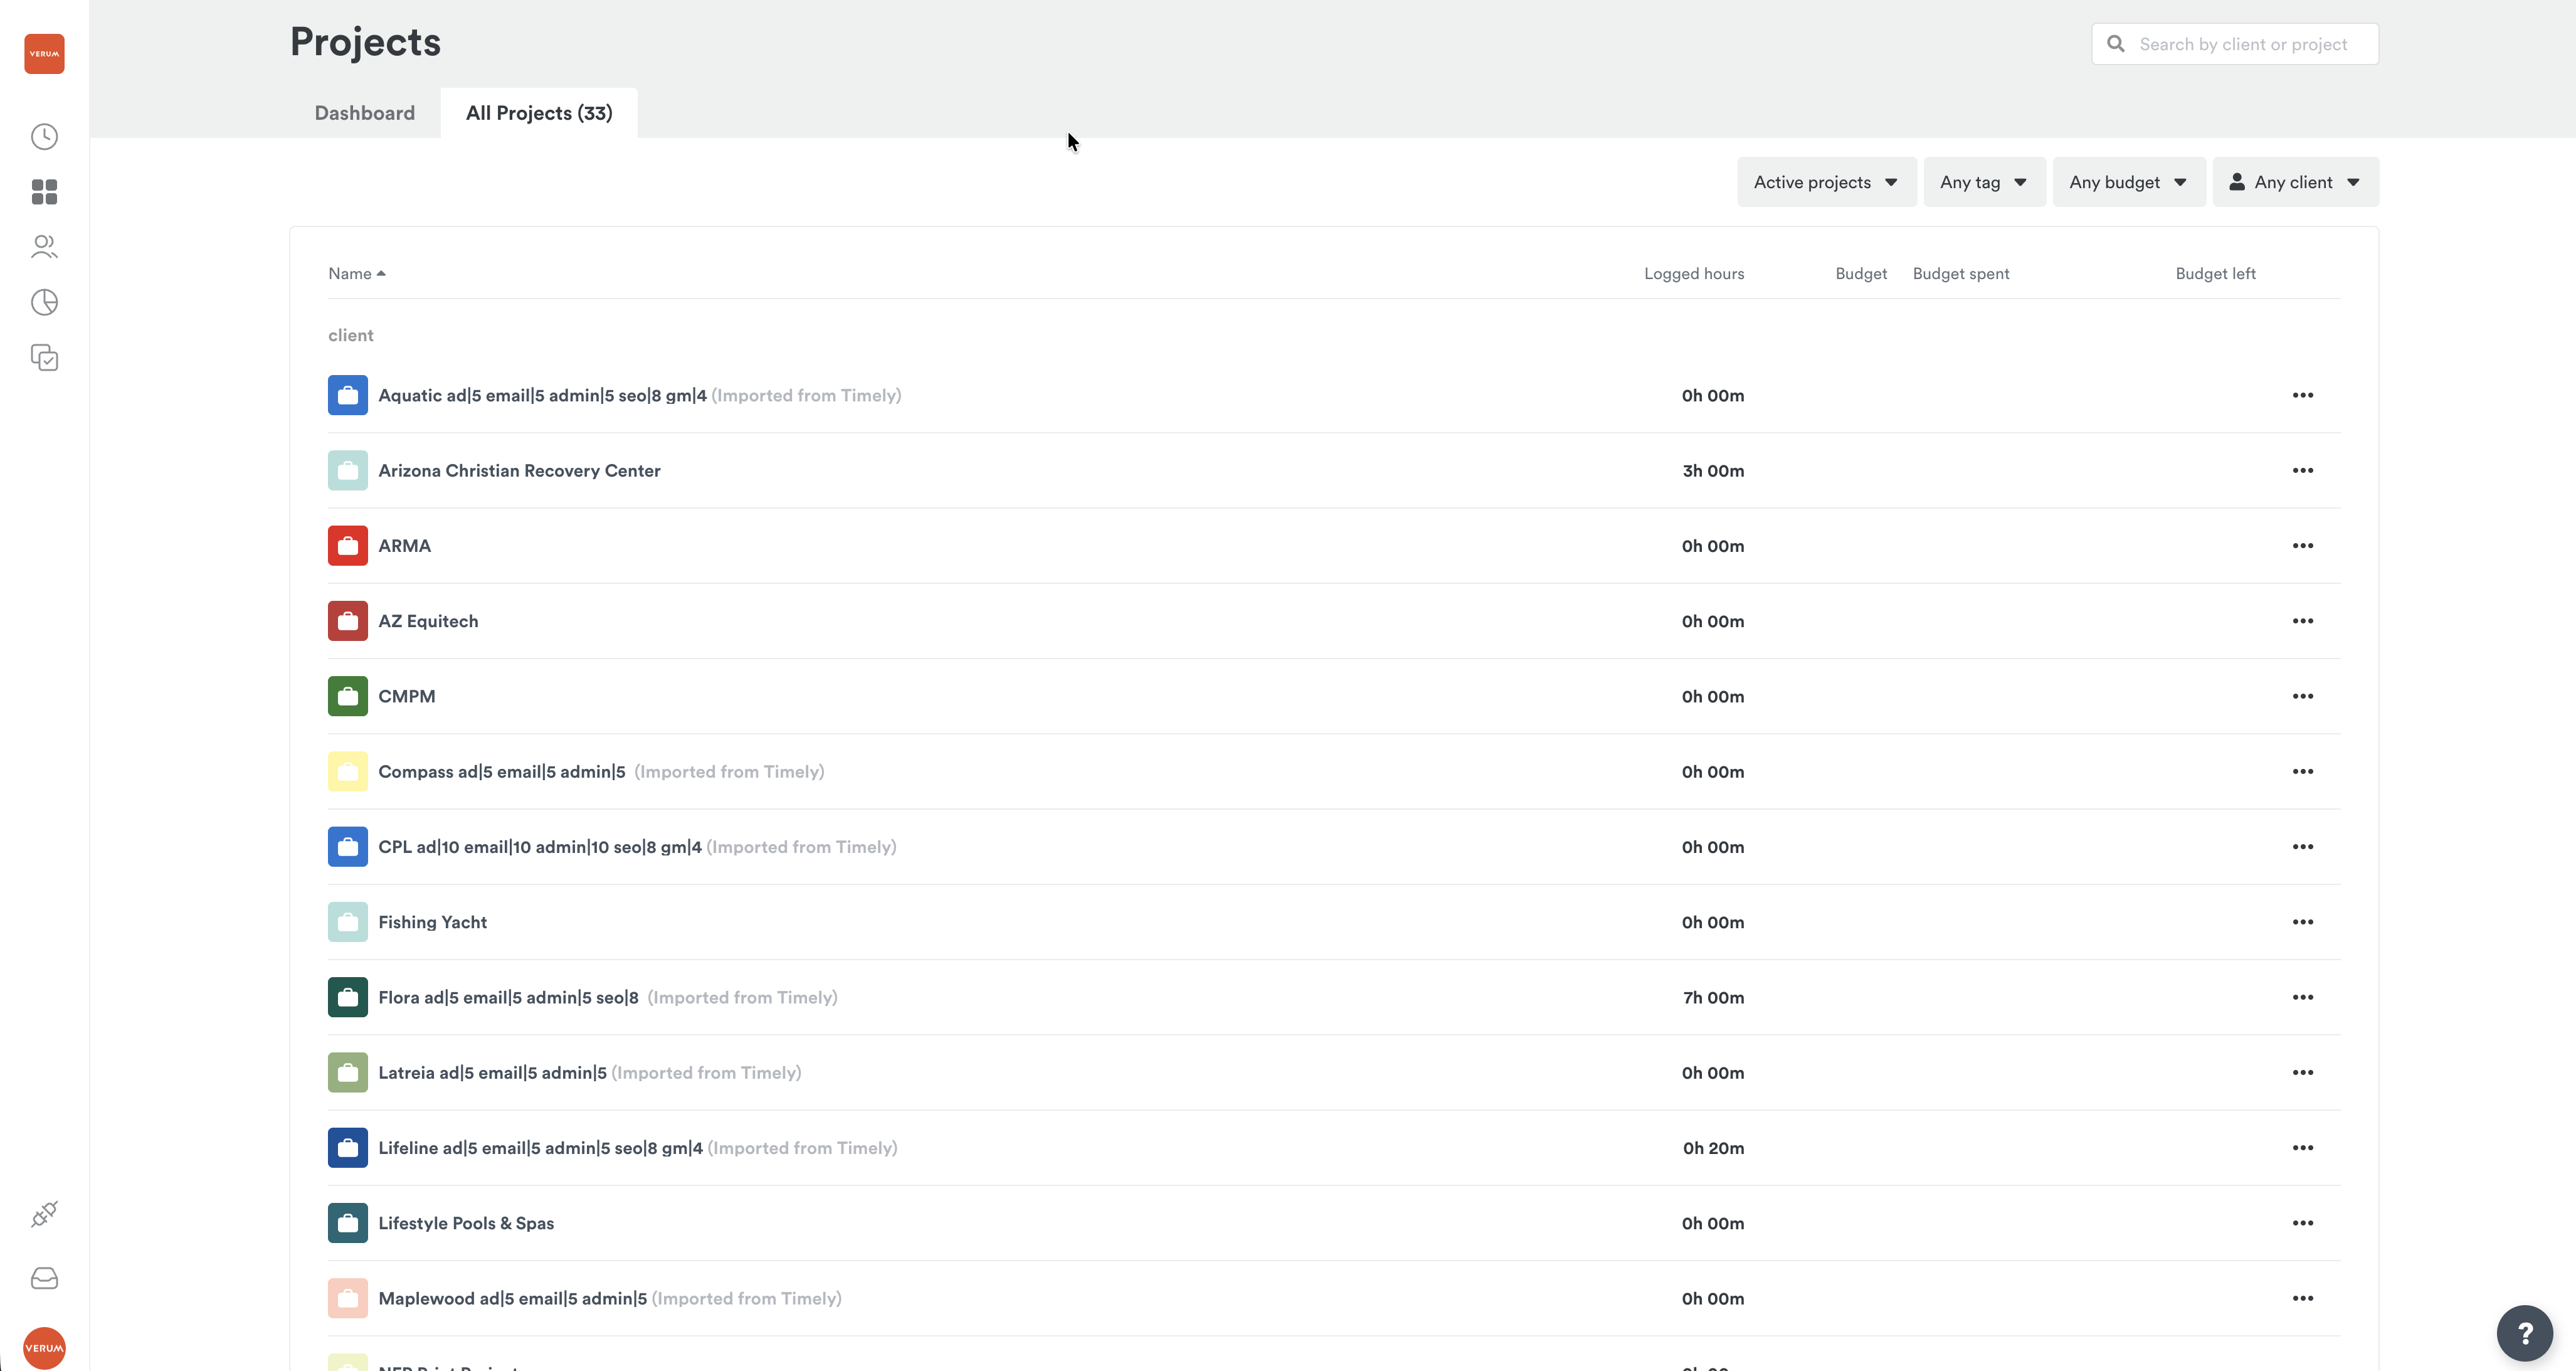Screen dimensions: 2576x1371
Task: Open the more options menu for Latreia project
Action: pyautogui.click(x=2303, y=1072)
